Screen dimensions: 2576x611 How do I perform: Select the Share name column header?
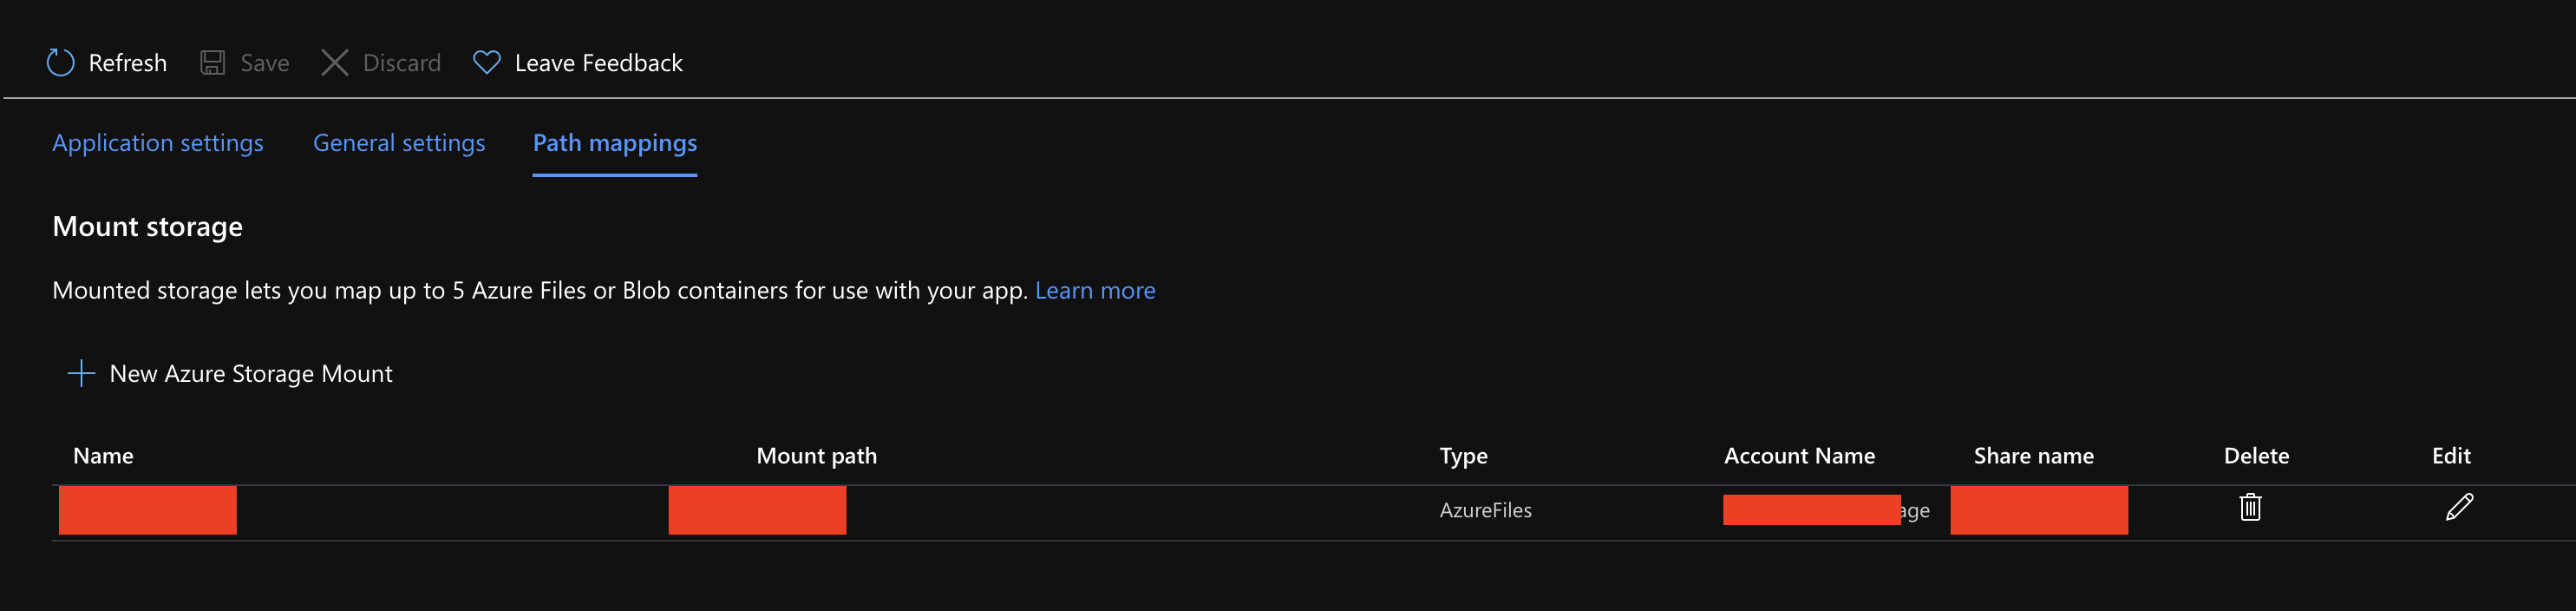click(2034, 455)
